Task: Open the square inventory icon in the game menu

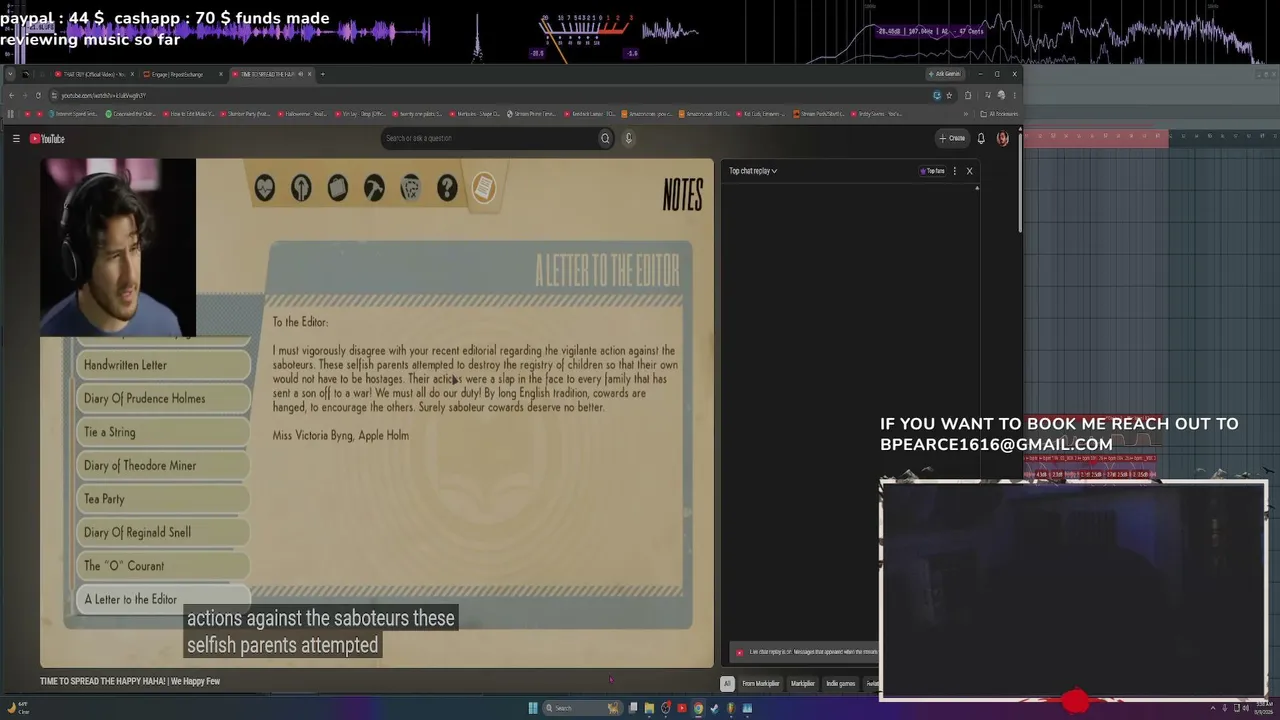Action: (x=337, y=187)
